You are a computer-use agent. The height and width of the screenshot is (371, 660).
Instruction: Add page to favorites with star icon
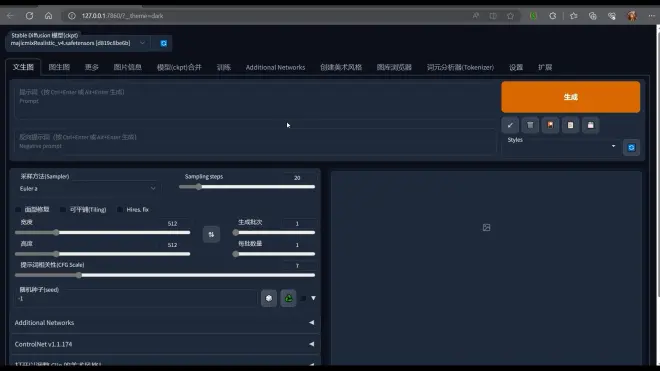pyautogui.click(x=511, y=16)
